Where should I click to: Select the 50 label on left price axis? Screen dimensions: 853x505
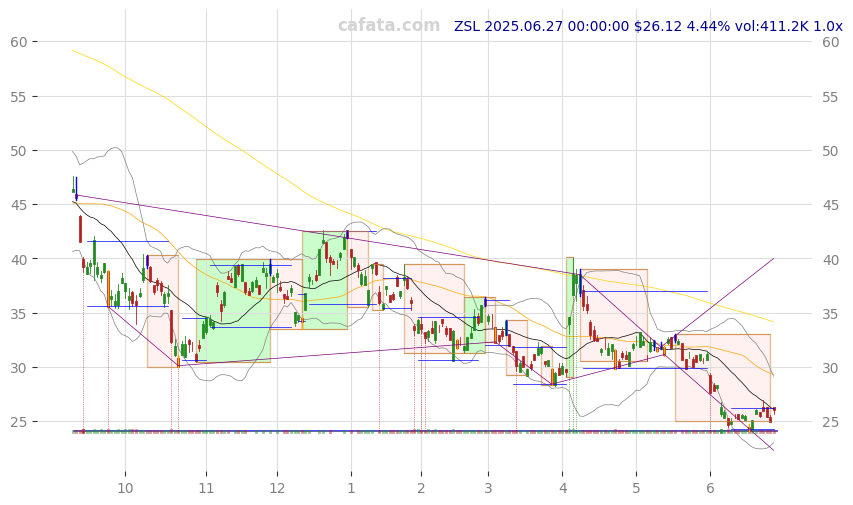(x=18, y=151)
